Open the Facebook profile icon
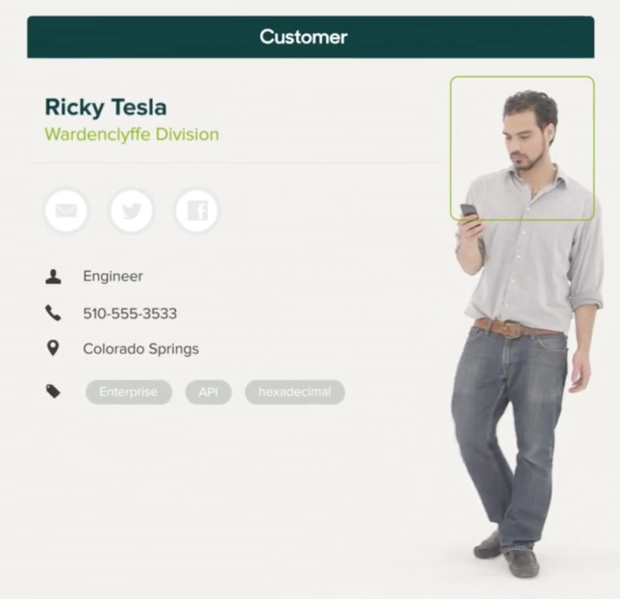The width and height of the screenshot is (620, 599). [x=197, y=211]
